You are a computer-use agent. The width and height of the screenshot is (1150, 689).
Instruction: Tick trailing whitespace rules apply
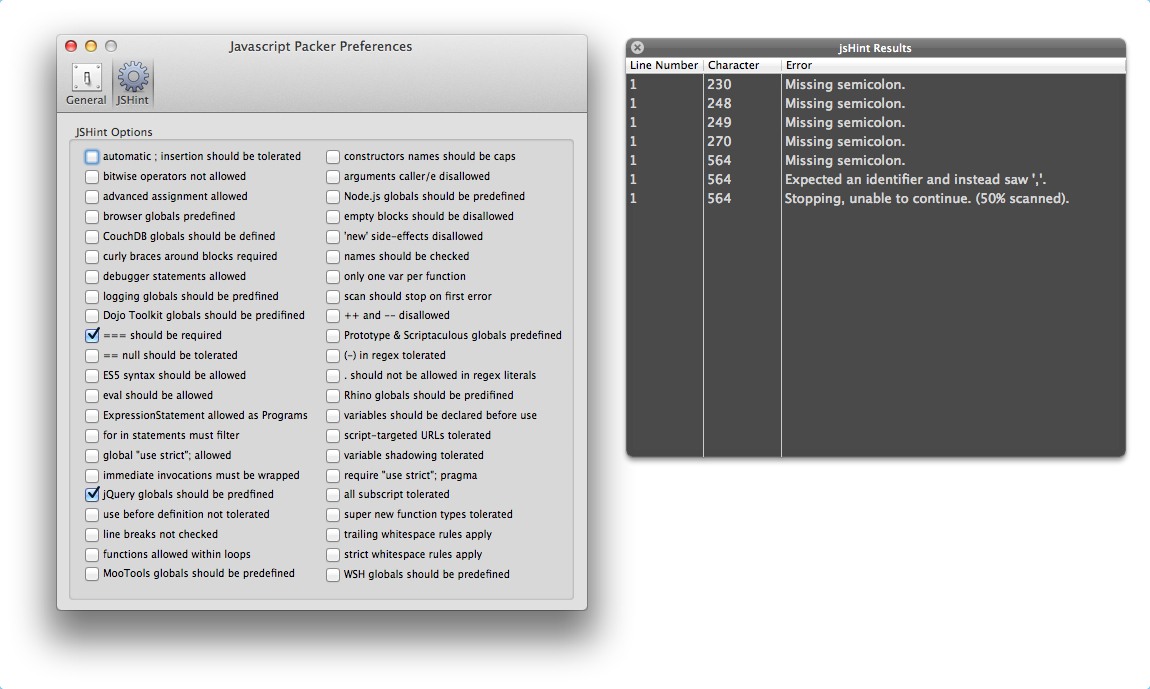(333, 535)
